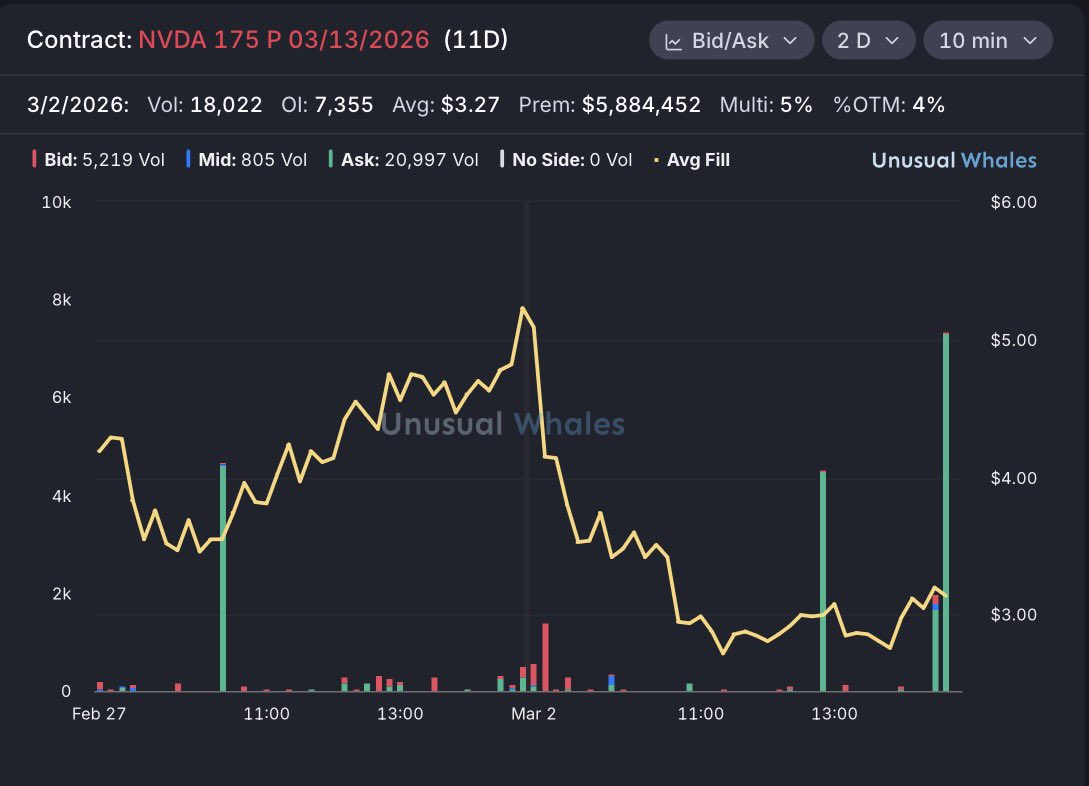Screen dimensions: 1089x786
Task: Click the NVDA 175 P 03/13/2026 contract link
Action: (x=283, y=40)
